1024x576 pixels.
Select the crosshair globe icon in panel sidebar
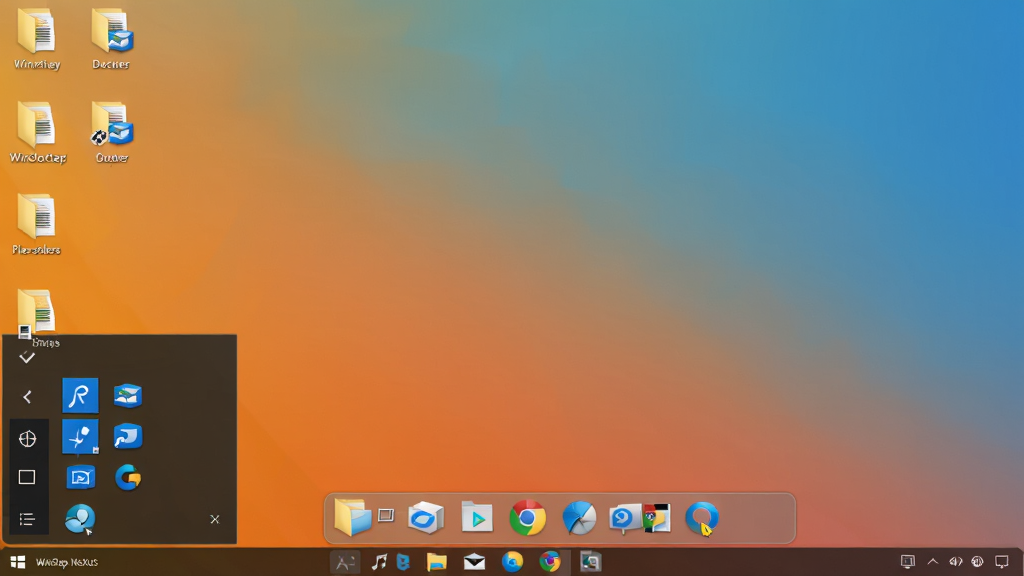pos(27,439)
